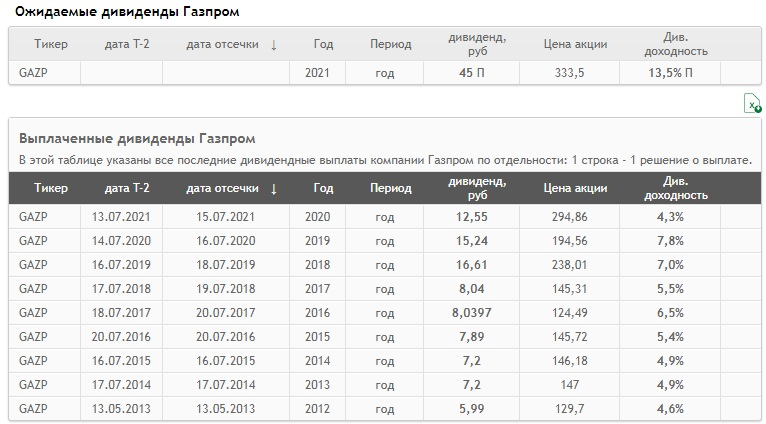Select the share price 124,49
Image resolution: width=766 pixels, height=424 pixels.
(570, 313)
